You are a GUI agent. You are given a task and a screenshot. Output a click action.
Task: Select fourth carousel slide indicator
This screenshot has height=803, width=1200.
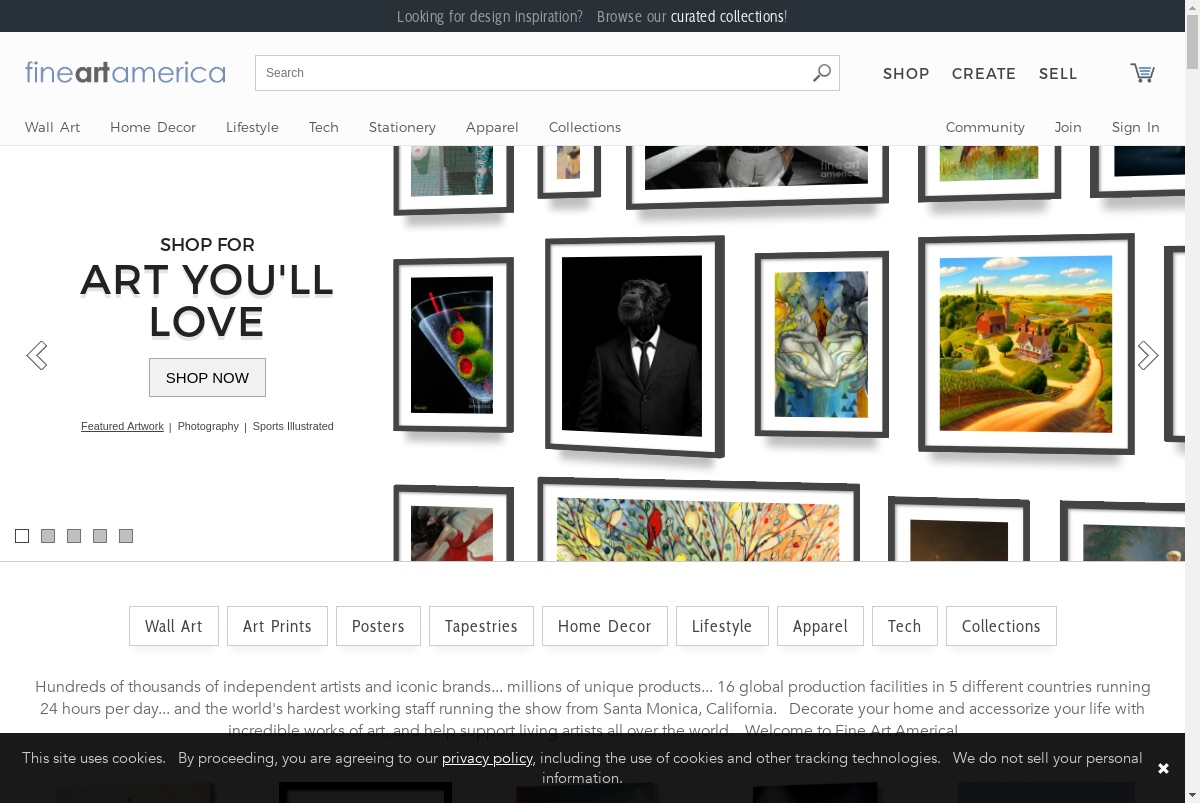100,536
